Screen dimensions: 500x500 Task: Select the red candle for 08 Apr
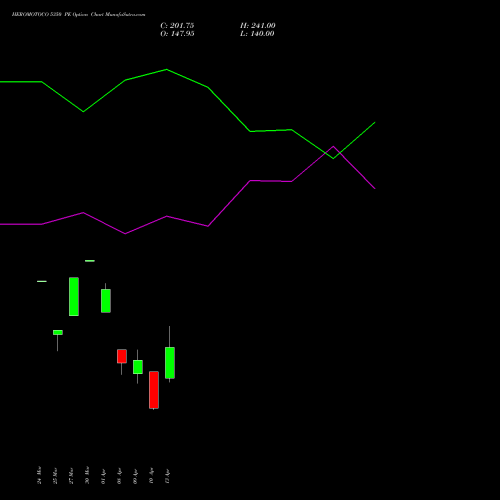point(122,356)
